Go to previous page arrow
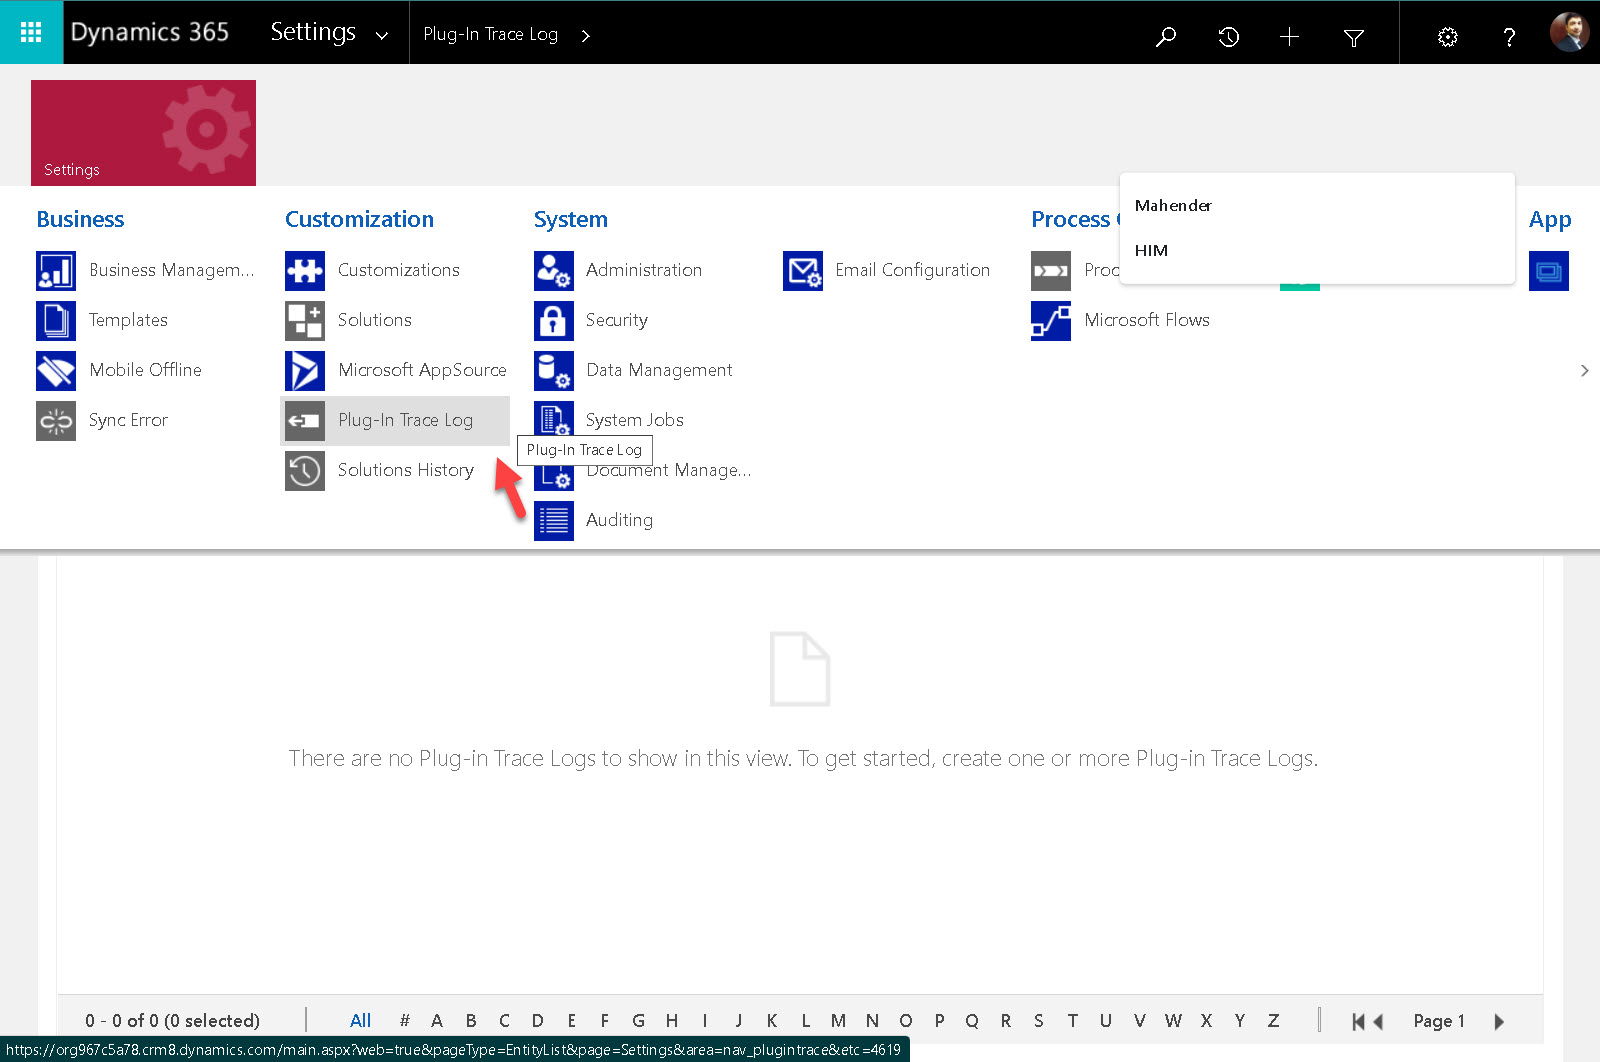1600x1062 pixels. point(1378,1021)
